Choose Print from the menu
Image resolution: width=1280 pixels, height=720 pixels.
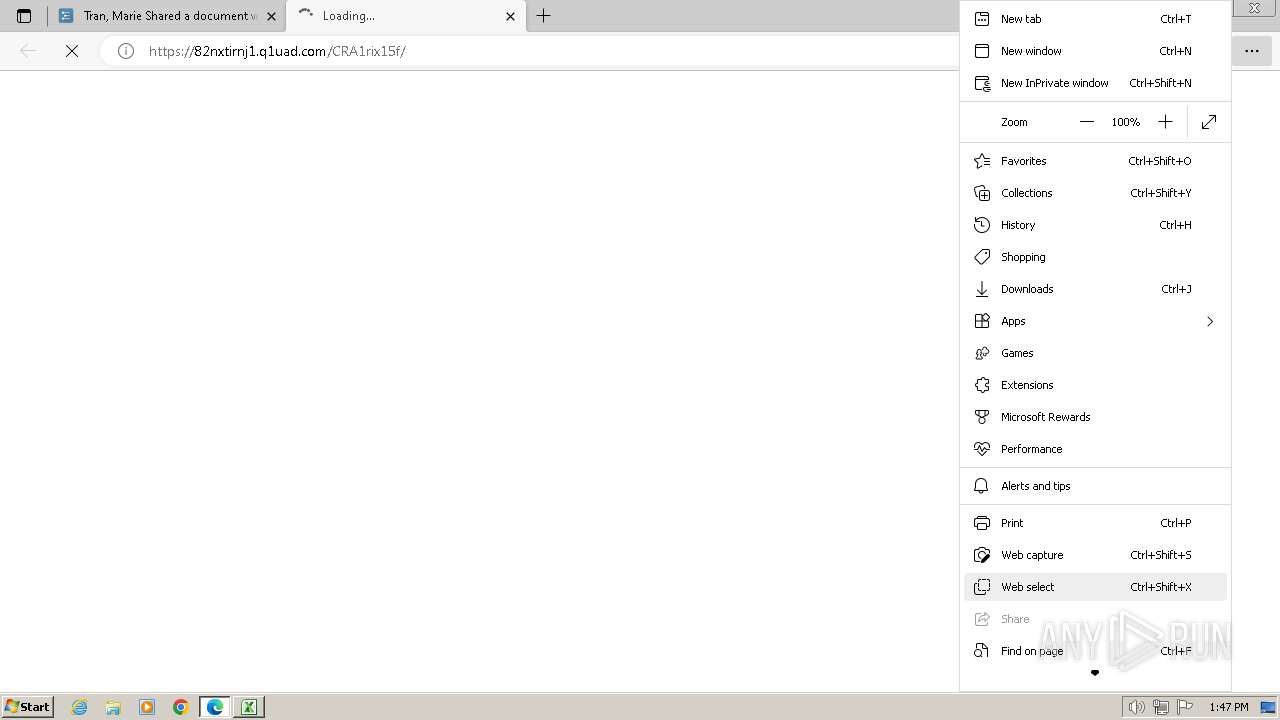pyautogui.click(x=1095, y=523)
